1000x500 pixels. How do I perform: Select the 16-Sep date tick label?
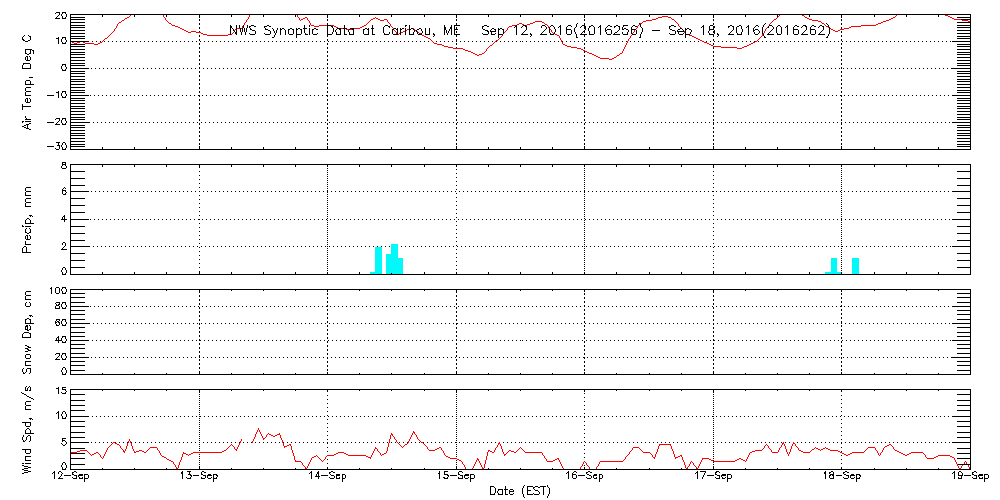pyautogui.click(x=584, y=477)
